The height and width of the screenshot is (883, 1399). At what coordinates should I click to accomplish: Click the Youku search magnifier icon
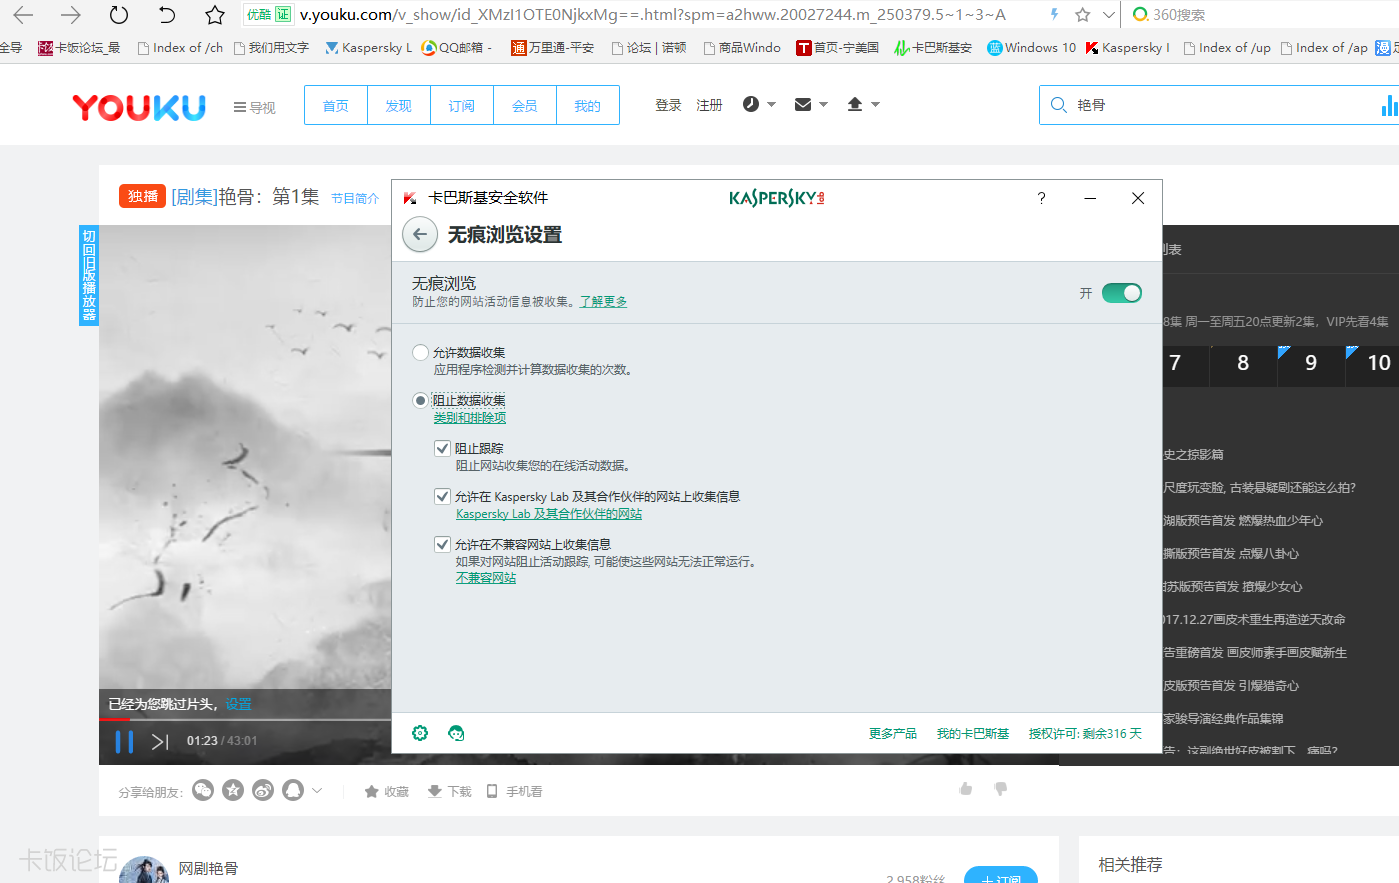[x=1059, y=105]
